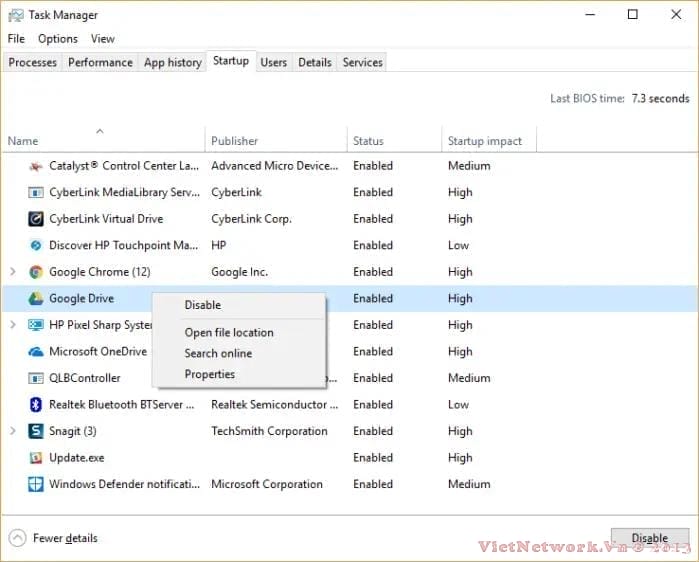The height and width of the screenshot is (562, 699).
Task: Click the Google Chrome icon
Action: click(x=36, y=272)
